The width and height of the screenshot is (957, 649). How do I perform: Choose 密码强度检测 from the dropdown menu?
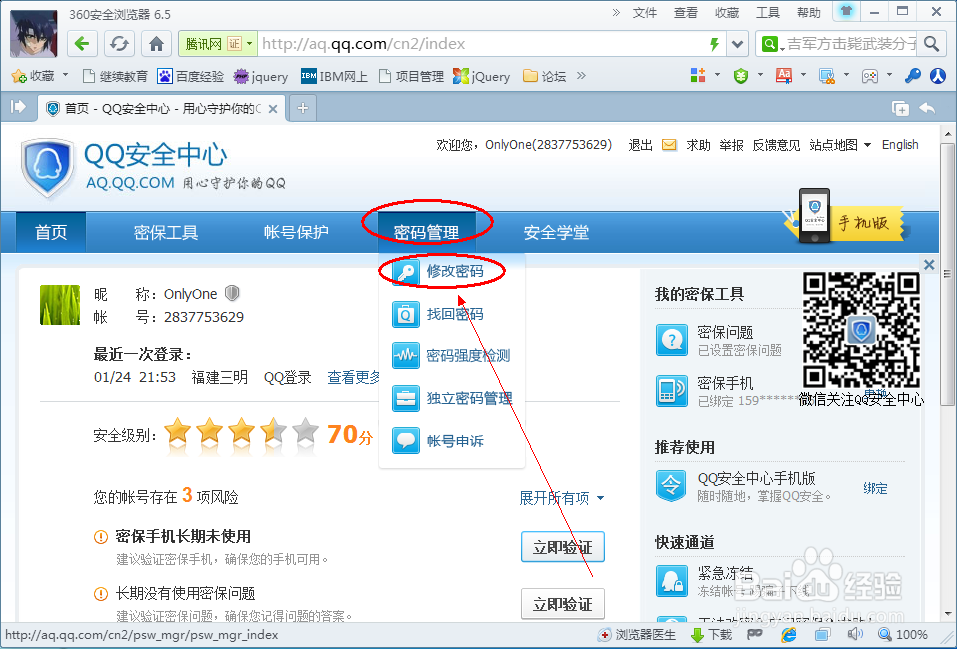tap(451, 355)
